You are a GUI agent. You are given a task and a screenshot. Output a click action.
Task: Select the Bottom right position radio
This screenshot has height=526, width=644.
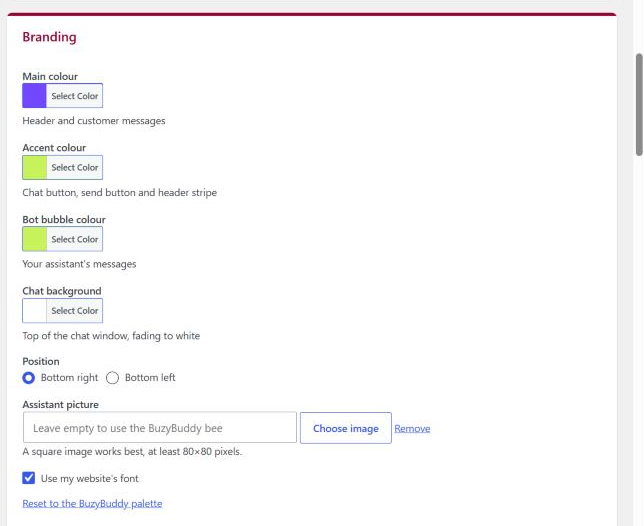click(29, 378)
